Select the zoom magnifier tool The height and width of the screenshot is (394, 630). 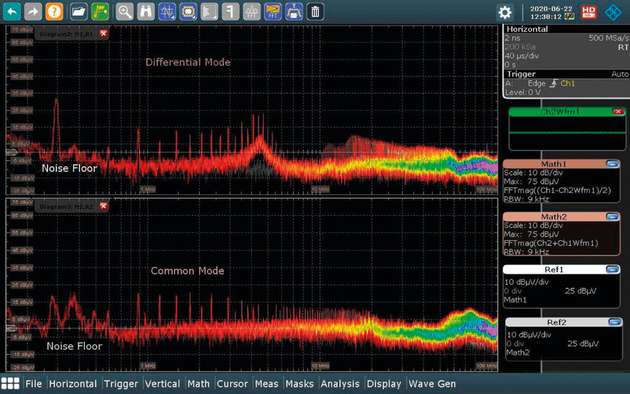point(125,12)
